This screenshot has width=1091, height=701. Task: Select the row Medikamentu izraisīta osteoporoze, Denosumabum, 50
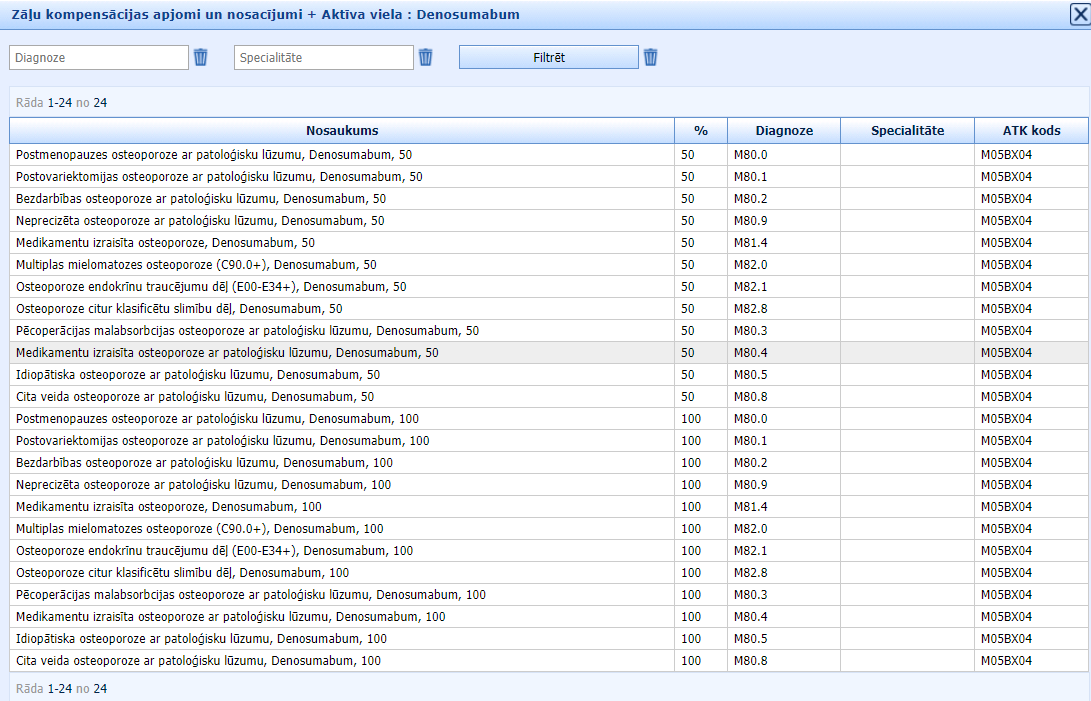click(x=165, y=243)
